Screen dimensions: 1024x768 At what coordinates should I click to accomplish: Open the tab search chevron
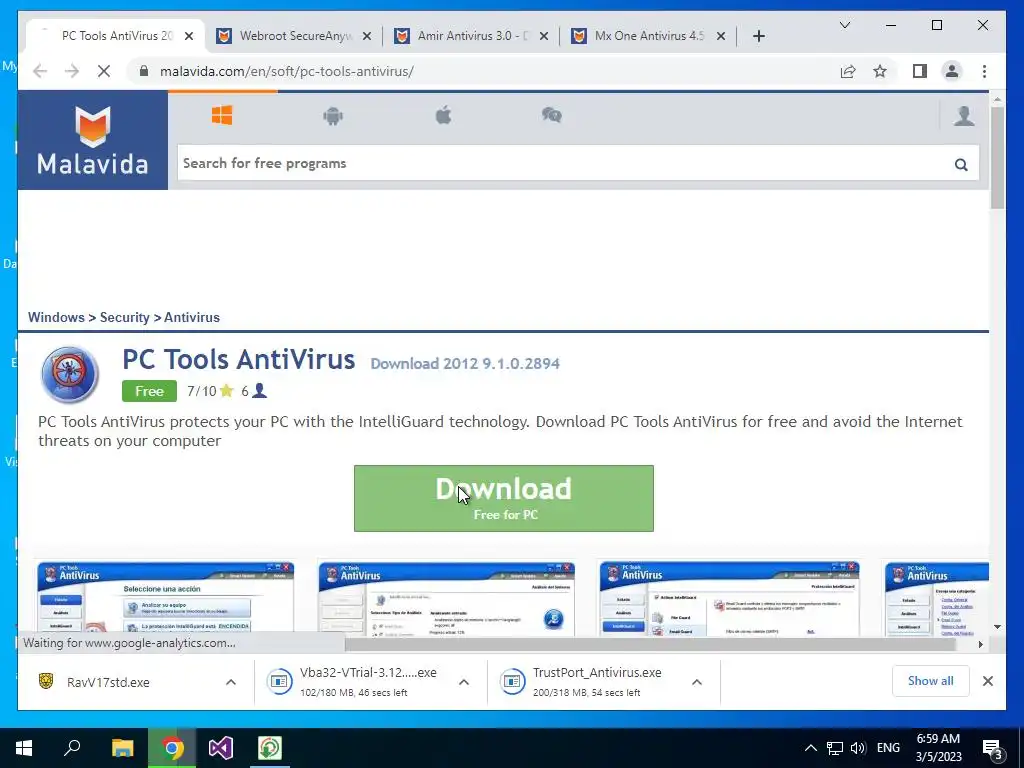coord(844,25)
